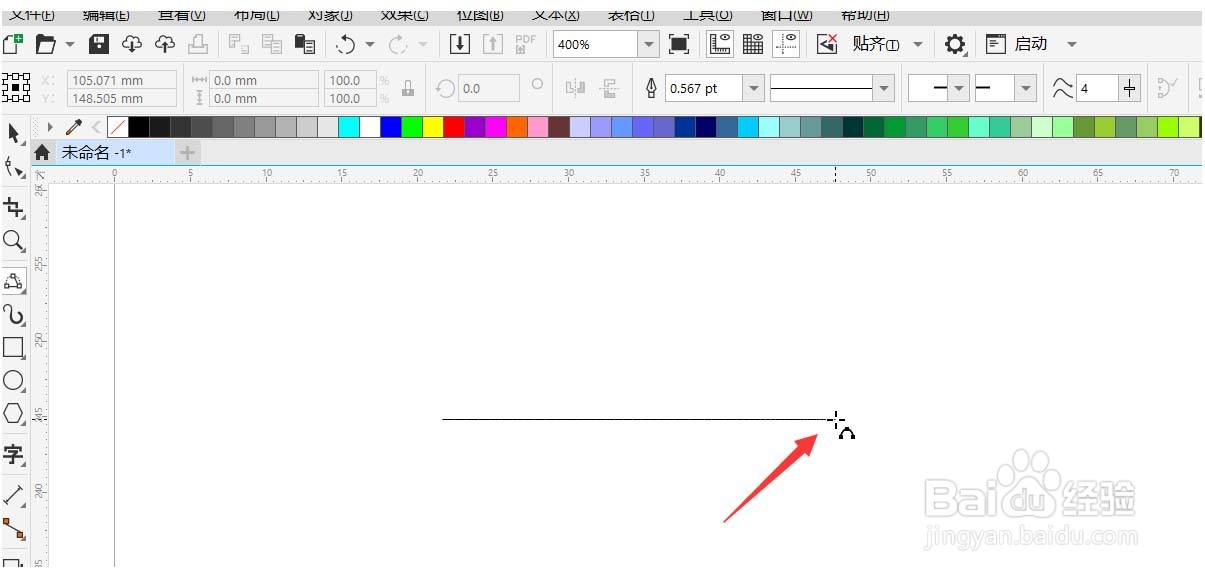The image size is (1205, 578).
Task: Expand the 贴齐 snap-to dropdown
Action: point(918,44)
